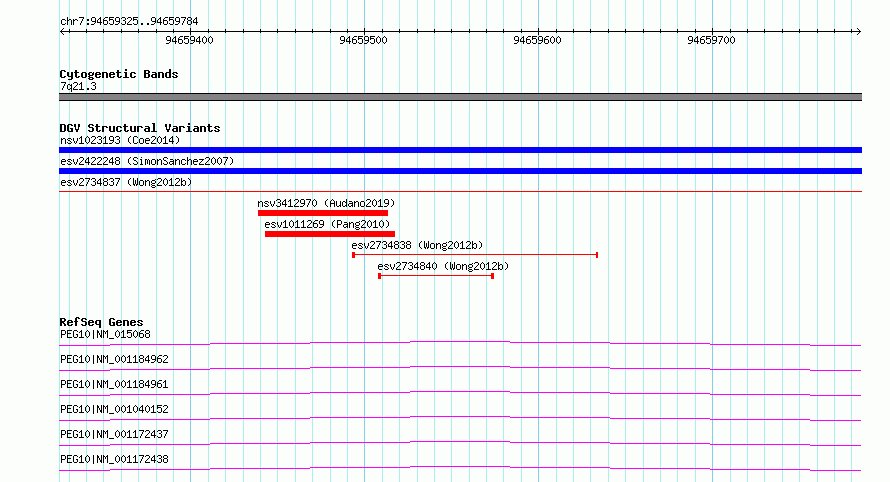Click the Cytogenetic Bands track heading
This screenshot has height=482, width=890.
click(119, 74)
